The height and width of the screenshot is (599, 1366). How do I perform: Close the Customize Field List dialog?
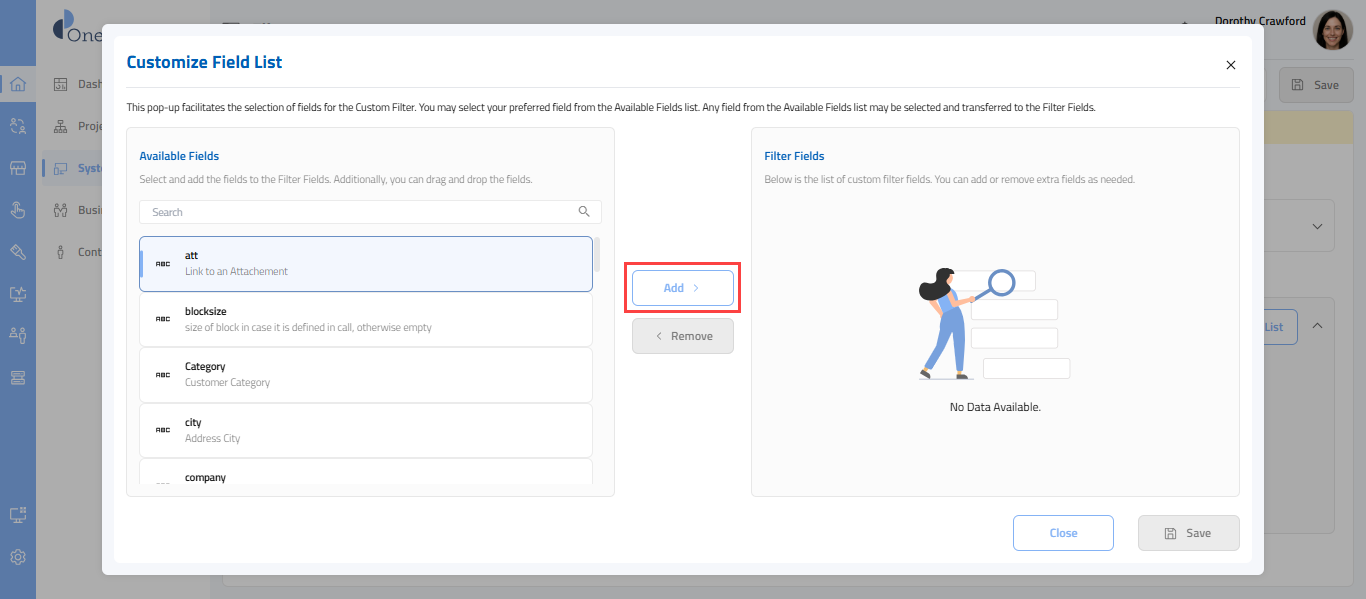[x=1231, y=65]
